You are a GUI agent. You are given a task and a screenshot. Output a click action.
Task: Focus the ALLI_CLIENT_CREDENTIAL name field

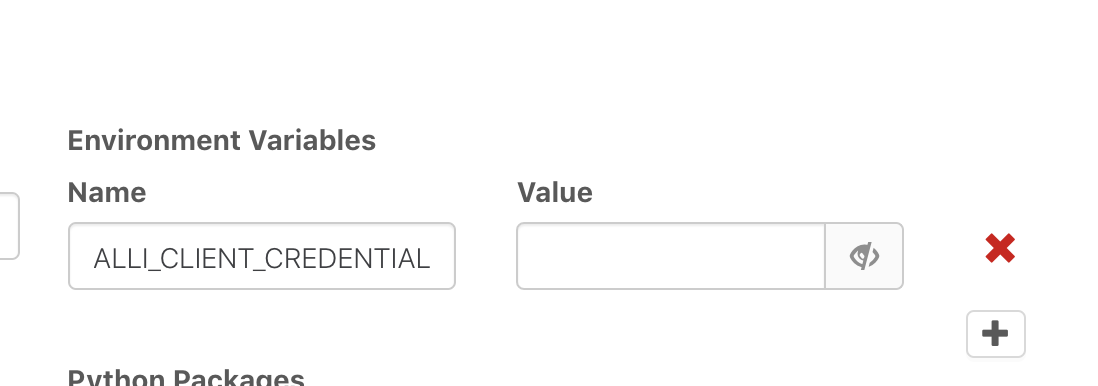coord(262,256)
